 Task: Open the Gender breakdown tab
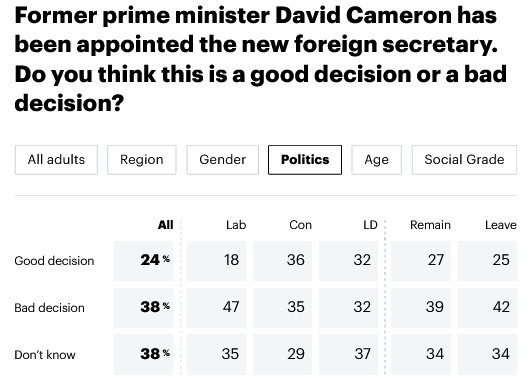tap(222, 160)
